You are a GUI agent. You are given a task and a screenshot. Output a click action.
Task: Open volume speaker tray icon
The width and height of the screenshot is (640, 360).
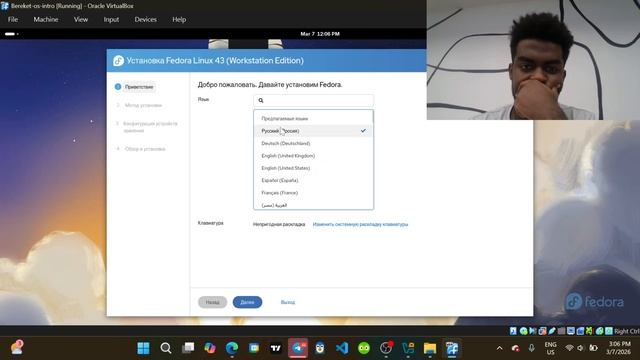point(581,348)
